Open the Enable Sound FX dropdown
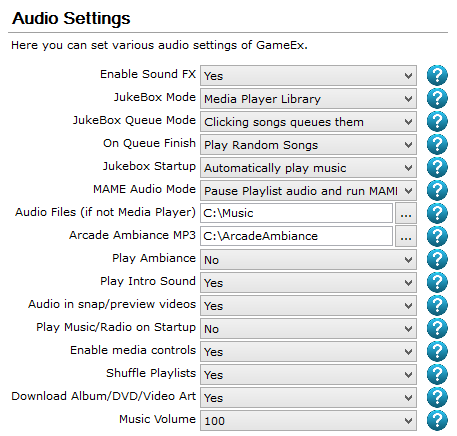Viewport: 457px width, 436px height. [308, 76]
